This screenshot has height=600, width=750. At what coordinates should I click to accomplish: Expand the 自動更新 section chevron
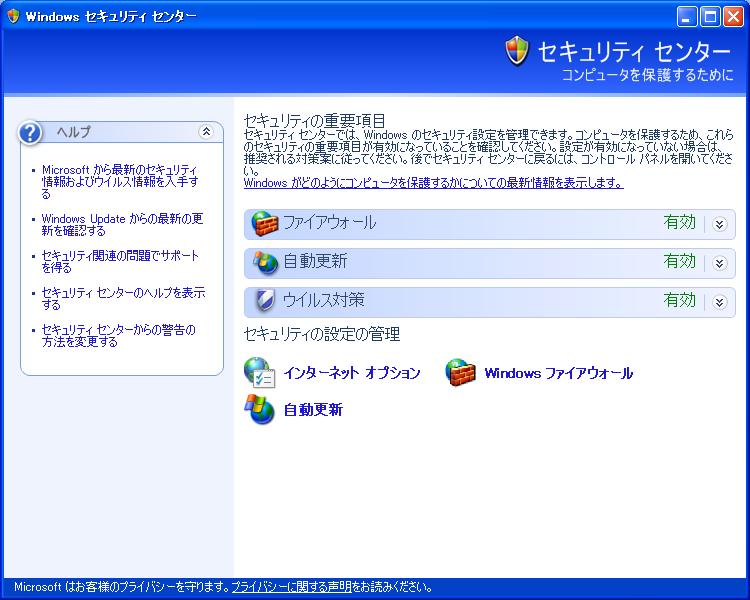coord(719,263)
